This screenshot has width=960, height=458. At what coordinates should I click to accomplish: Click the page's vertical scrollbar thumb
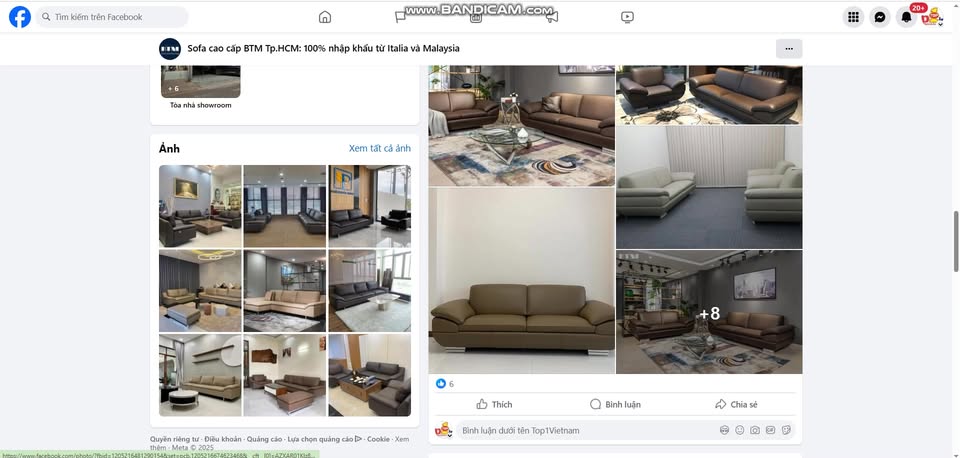956,242
